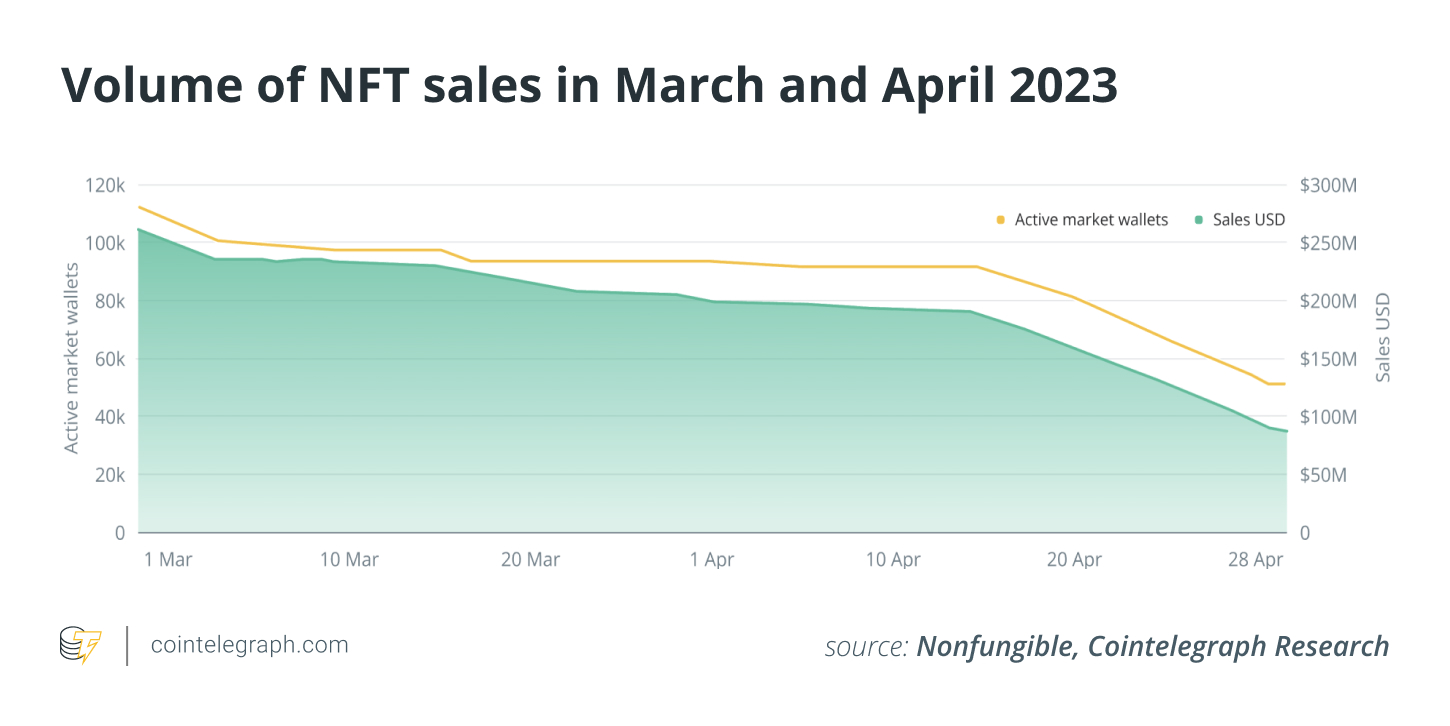Click the vertical Sales USD axis title
The width and height of the screenshot is (1450, 726).
pos(1383,338)
